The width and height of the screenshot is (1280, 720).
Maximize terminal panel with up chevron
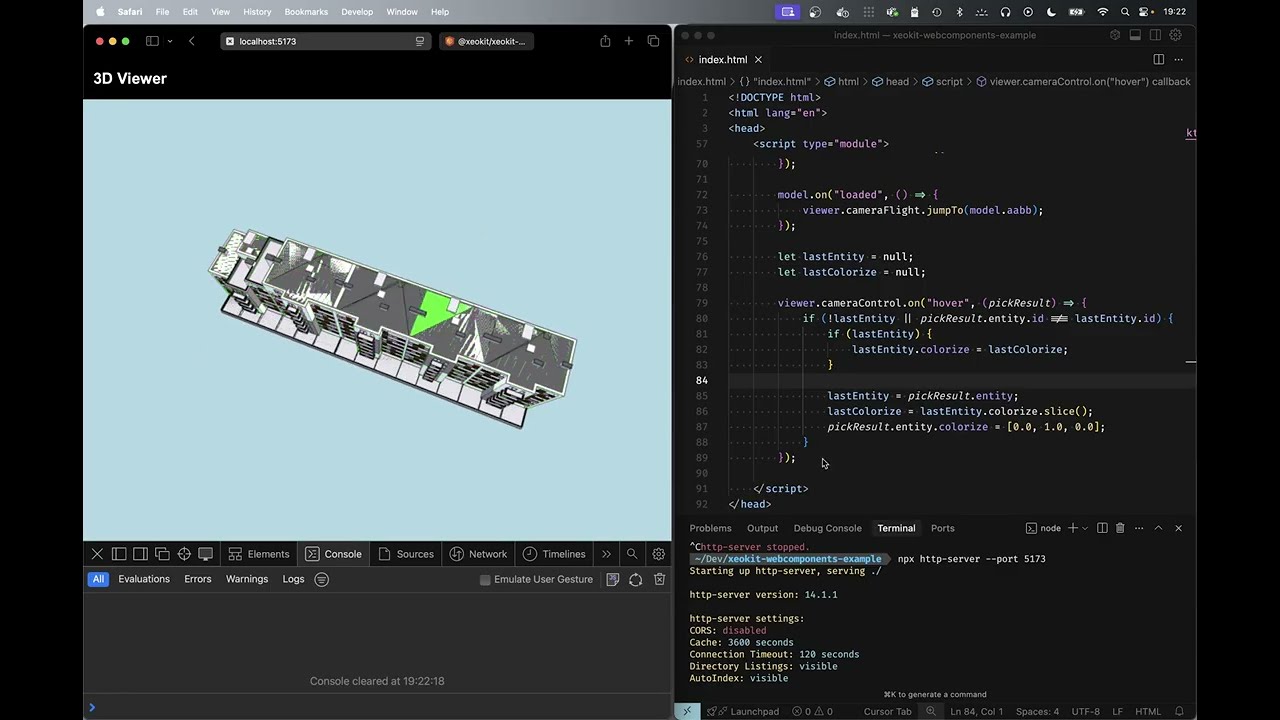(1158, 528)
